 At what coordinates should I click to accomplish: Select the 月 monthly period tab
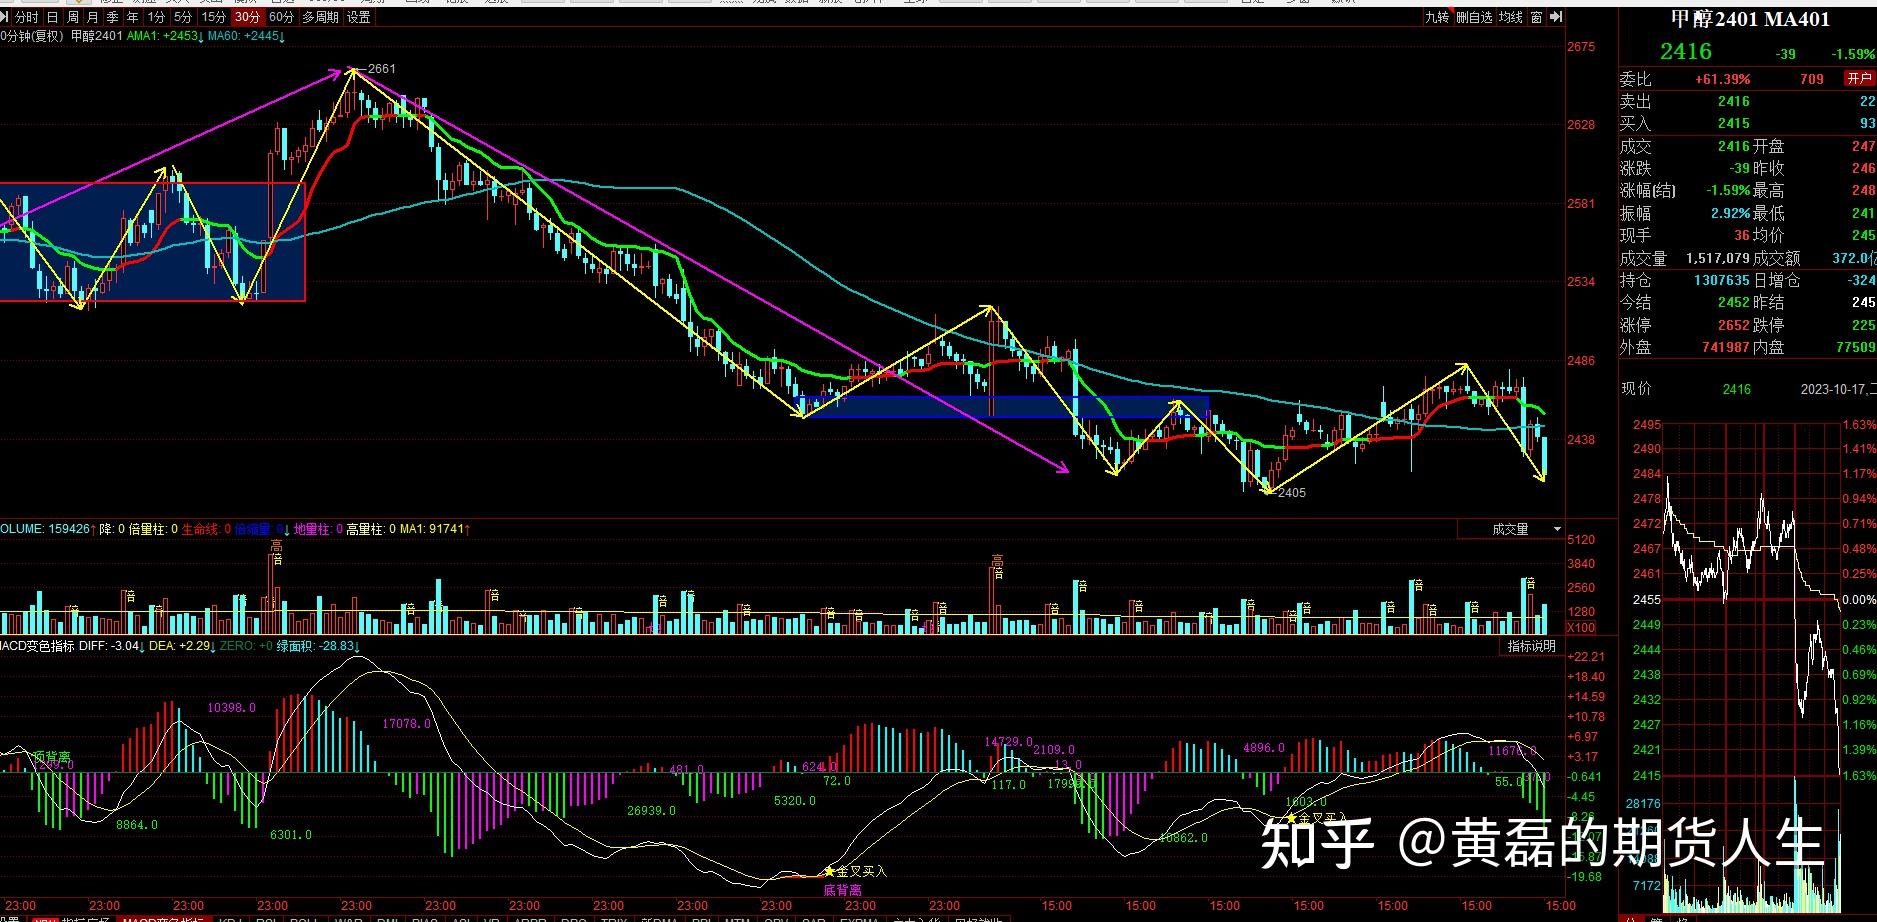[x=93, y=17]
